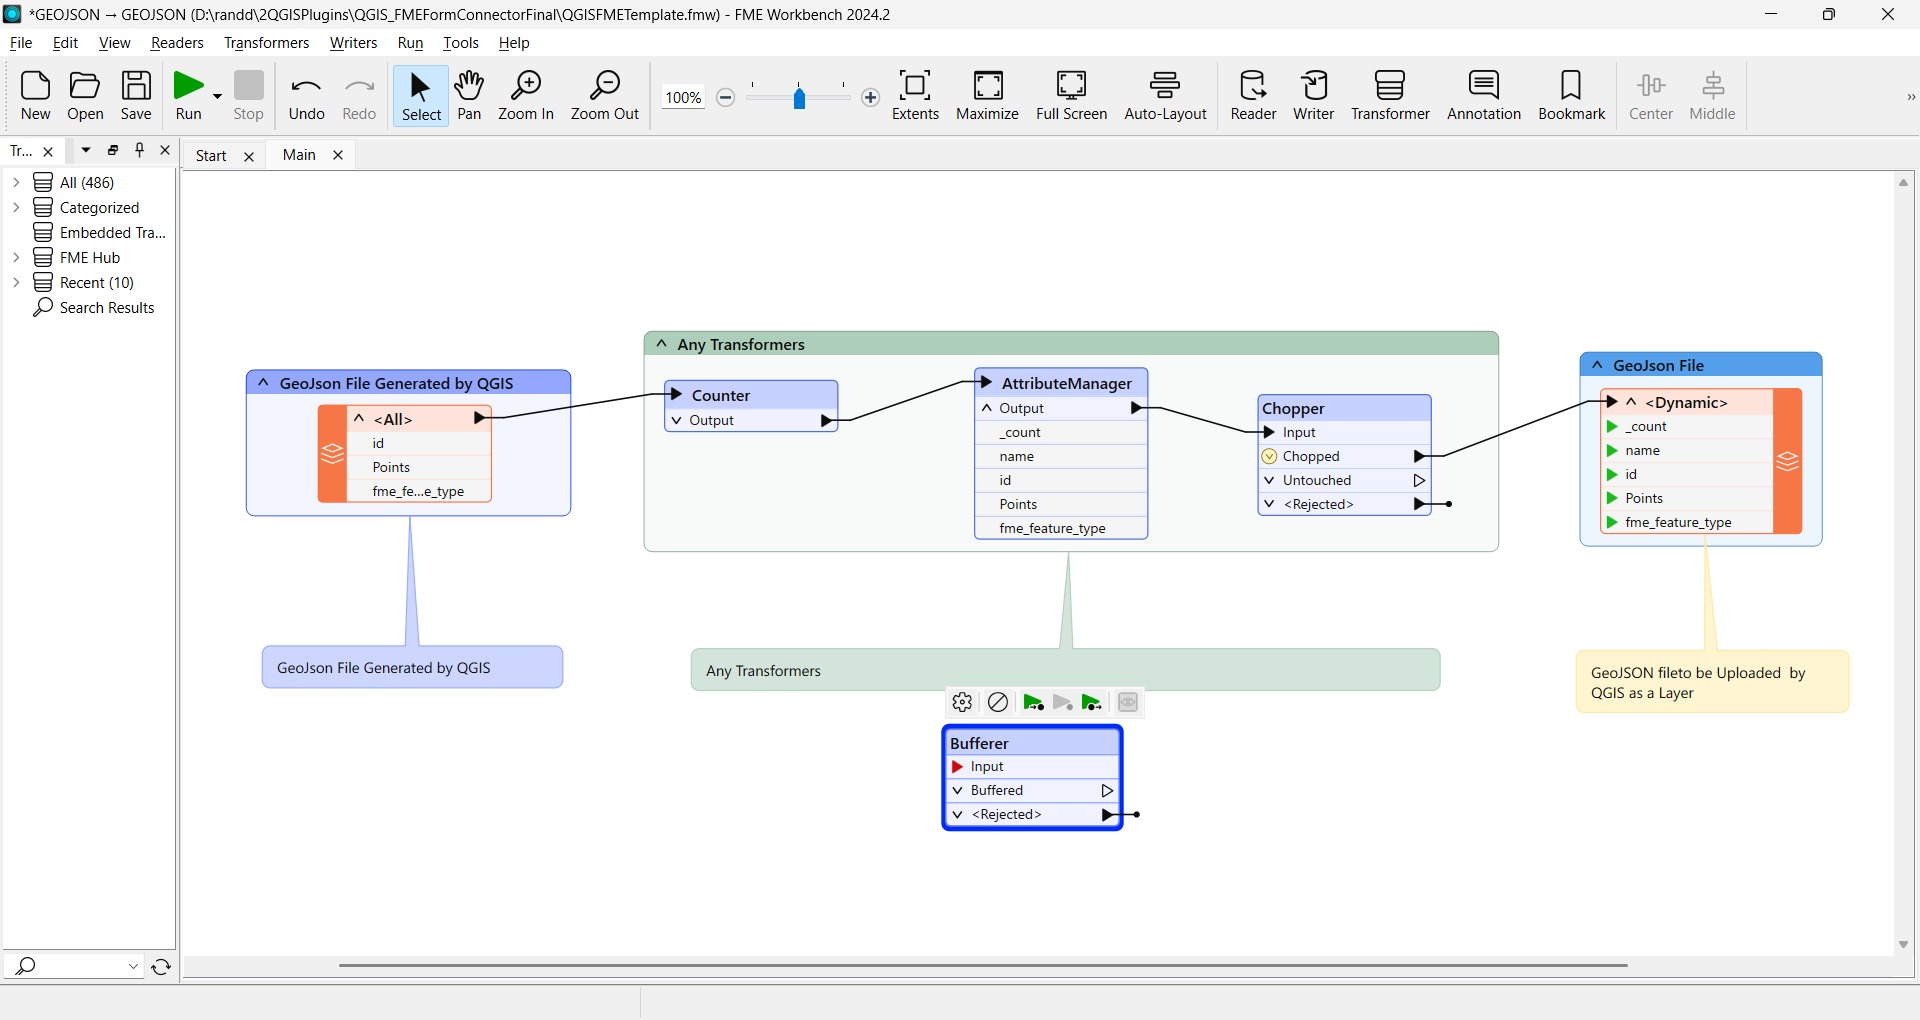Click the Zoom In magnifier tool
Viewport: 1920px width, 1020px height.
(526, 96)
